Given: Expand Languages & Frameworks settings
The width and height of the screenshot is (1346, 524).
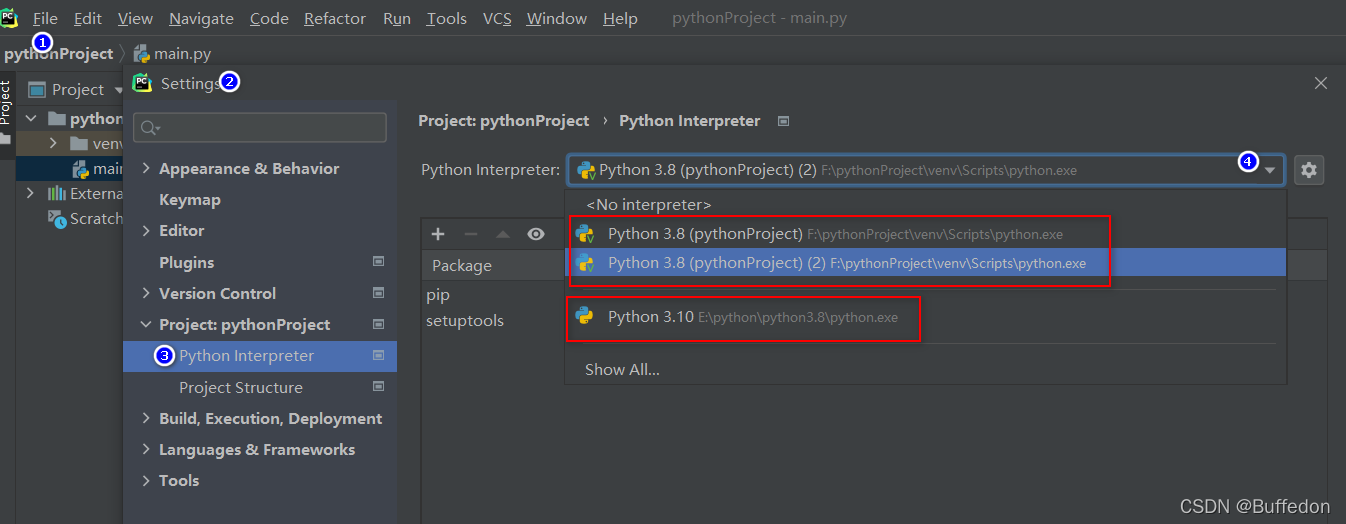Looking at the screenshot, I should [146, 449].
